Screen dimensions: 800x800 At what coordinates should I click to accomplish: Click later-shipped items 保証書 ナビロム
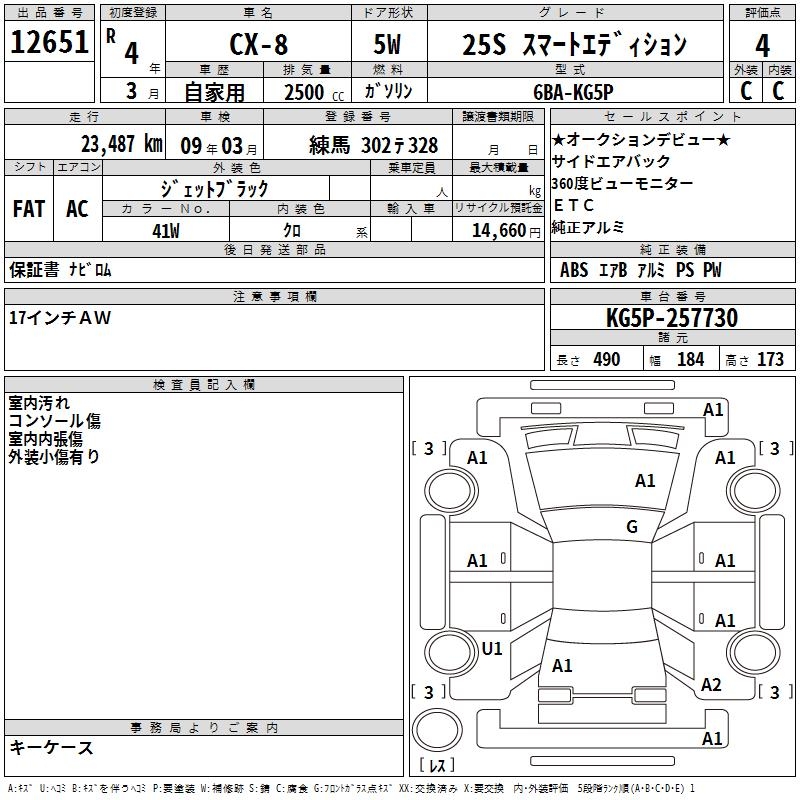point(60,269)
